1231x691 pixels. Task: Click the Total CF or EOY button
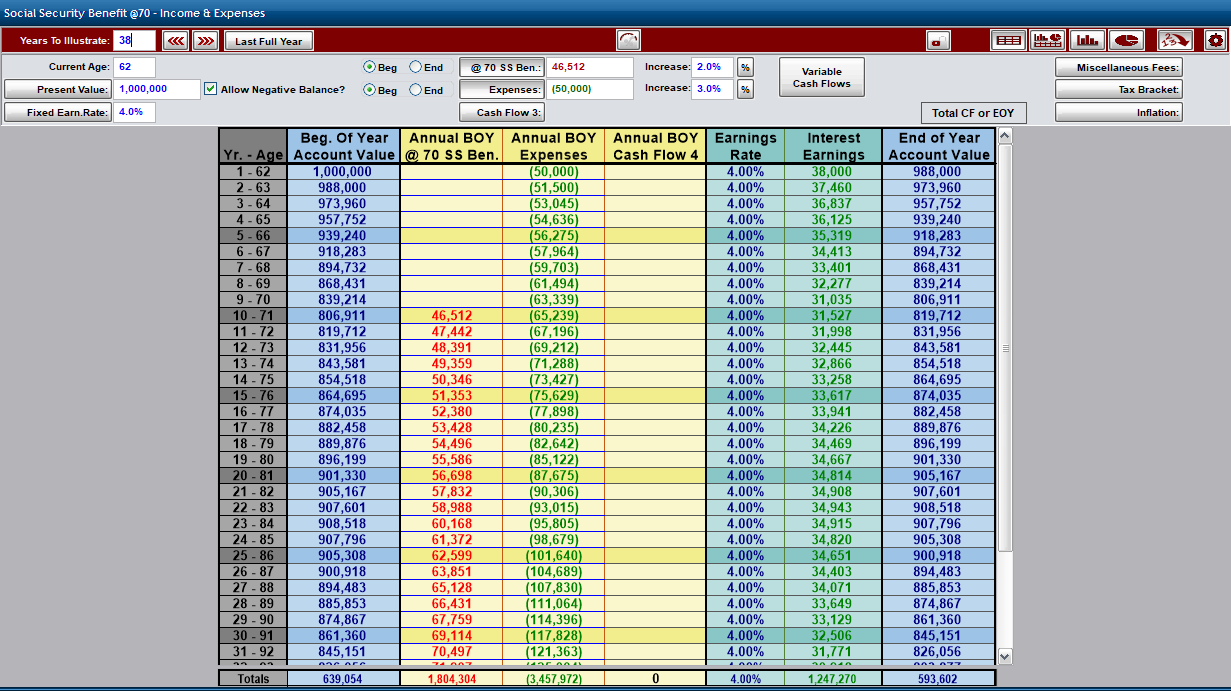coord(973,112)
